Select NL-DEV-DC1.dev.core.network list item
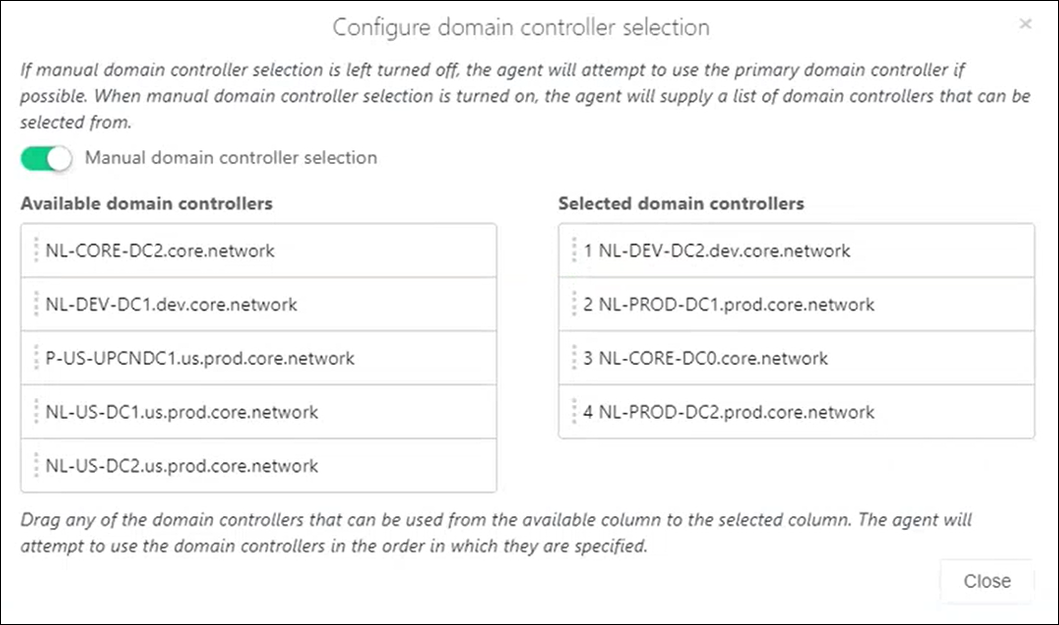 click(259, 304)
